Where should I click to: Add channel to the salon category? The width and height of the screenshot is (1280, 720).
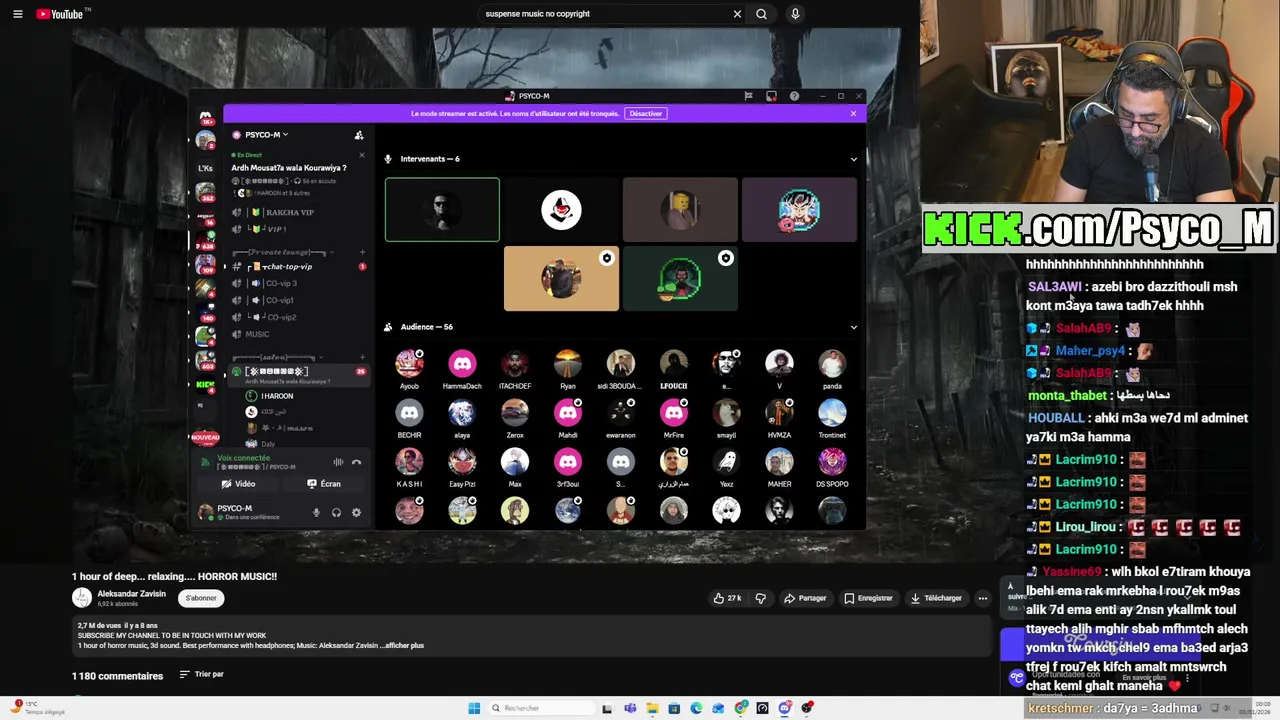click(x=362, y=357)
